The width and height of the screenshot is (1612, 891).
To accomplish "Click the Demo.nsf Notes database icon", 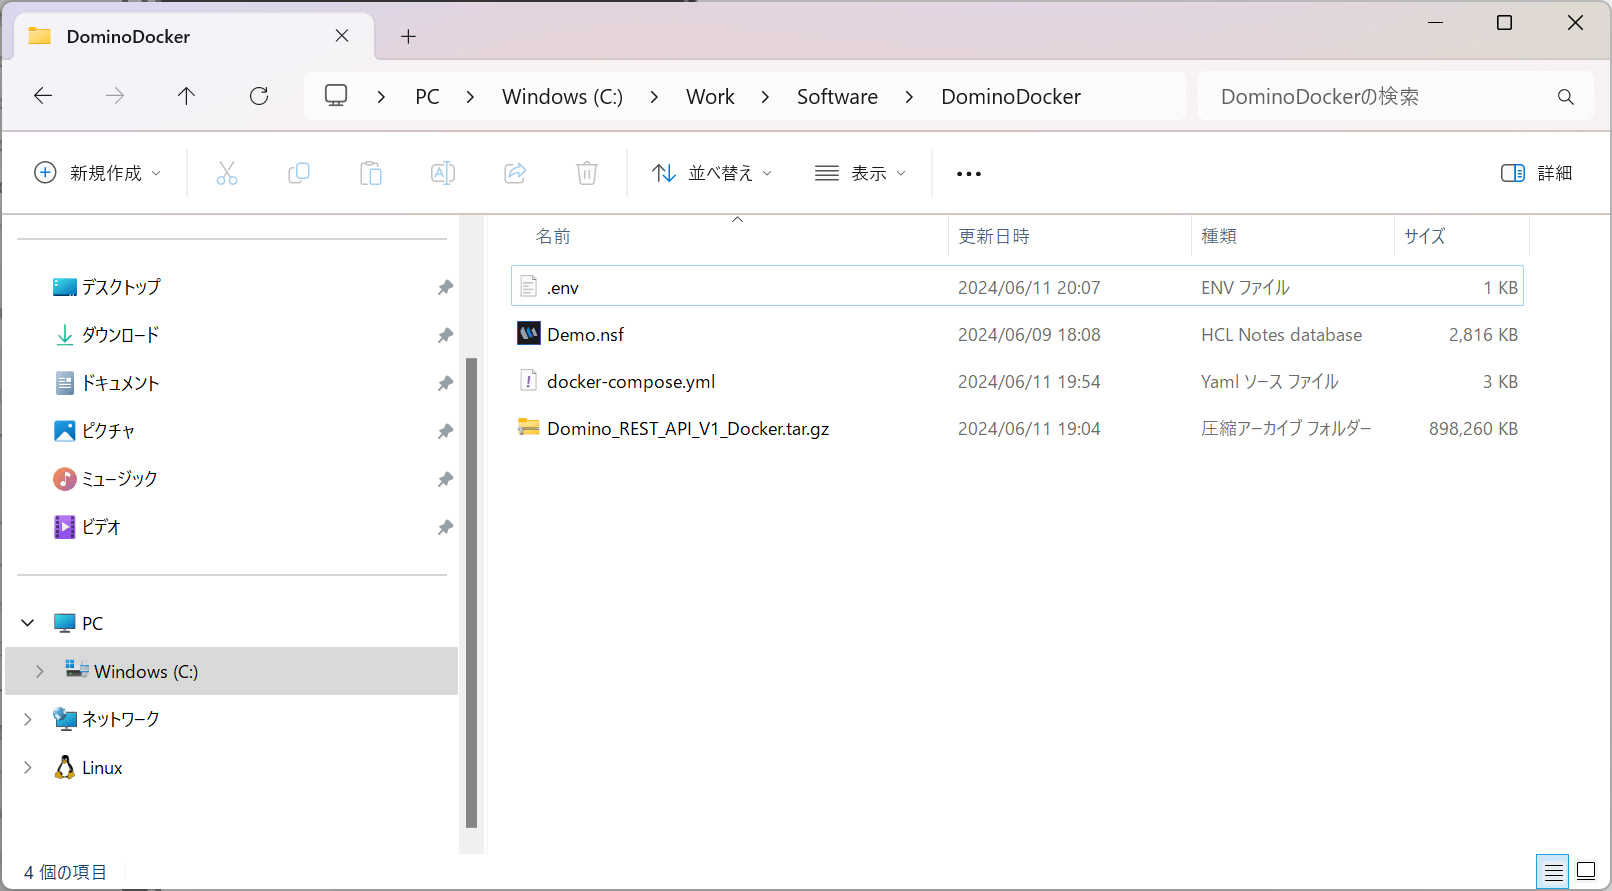I will click(529, 333).
